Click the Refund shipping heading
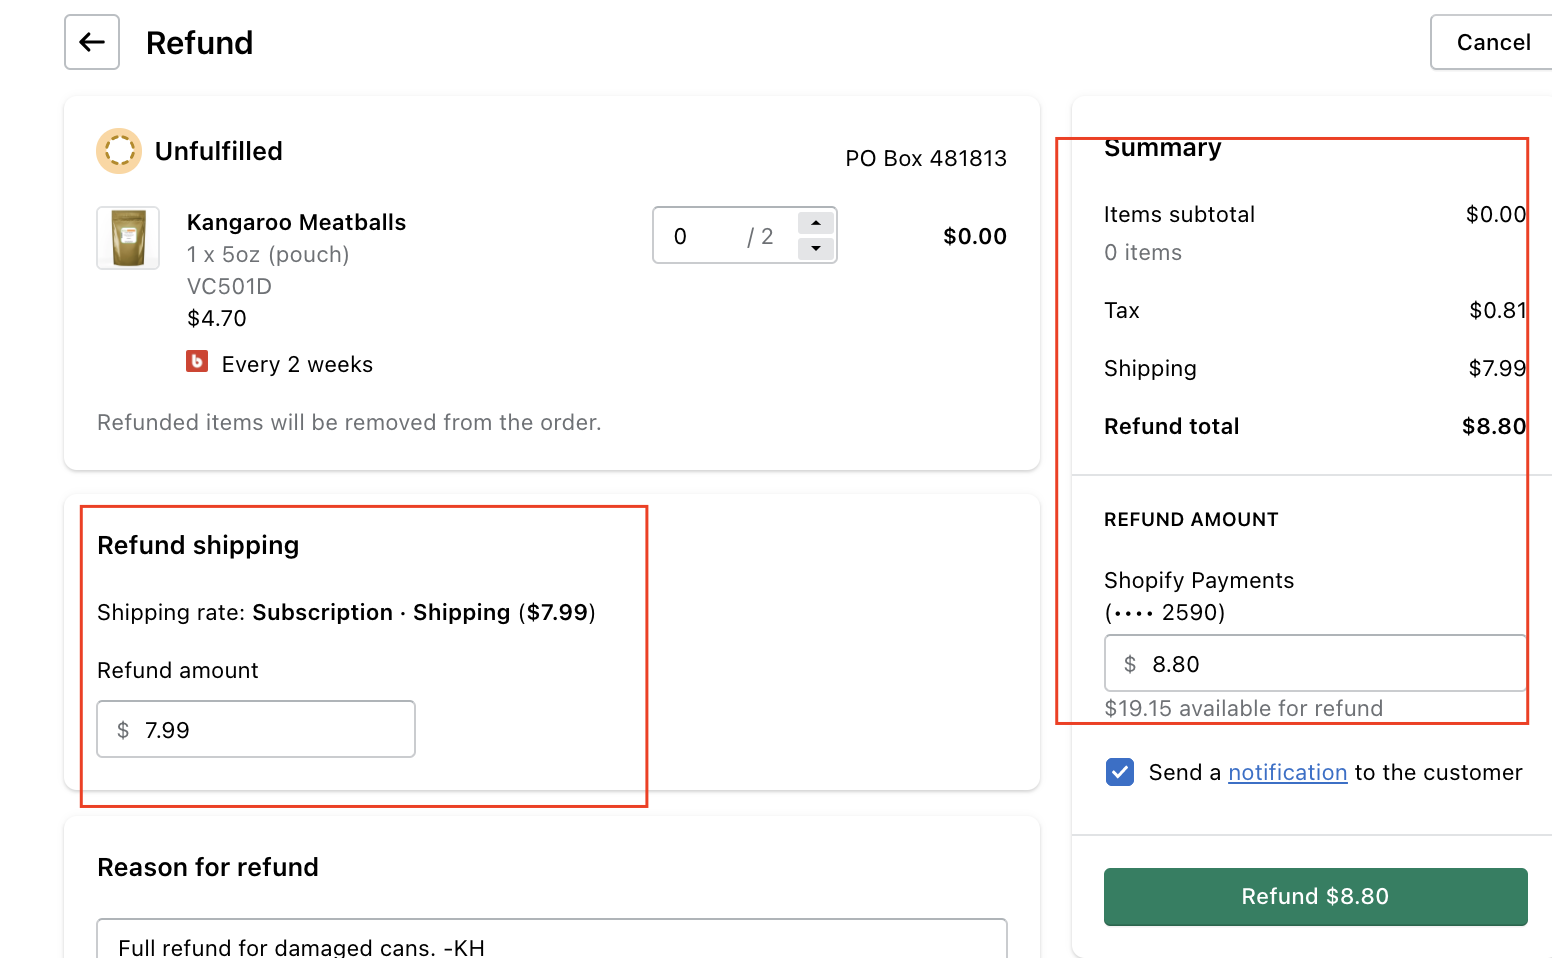 pyautogui.click(x=198, y=545)
